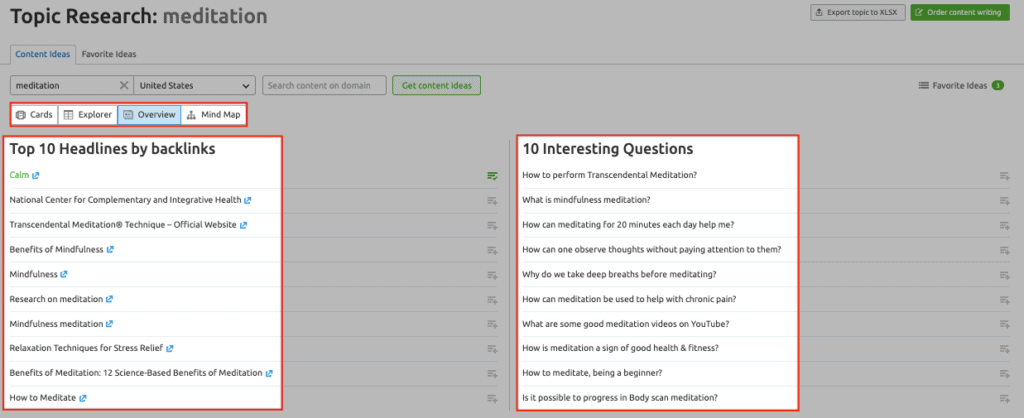Click the Order content writing button
Viewport: 1024px width, 418px height.
pyautogui.click(x=962, y=13)
